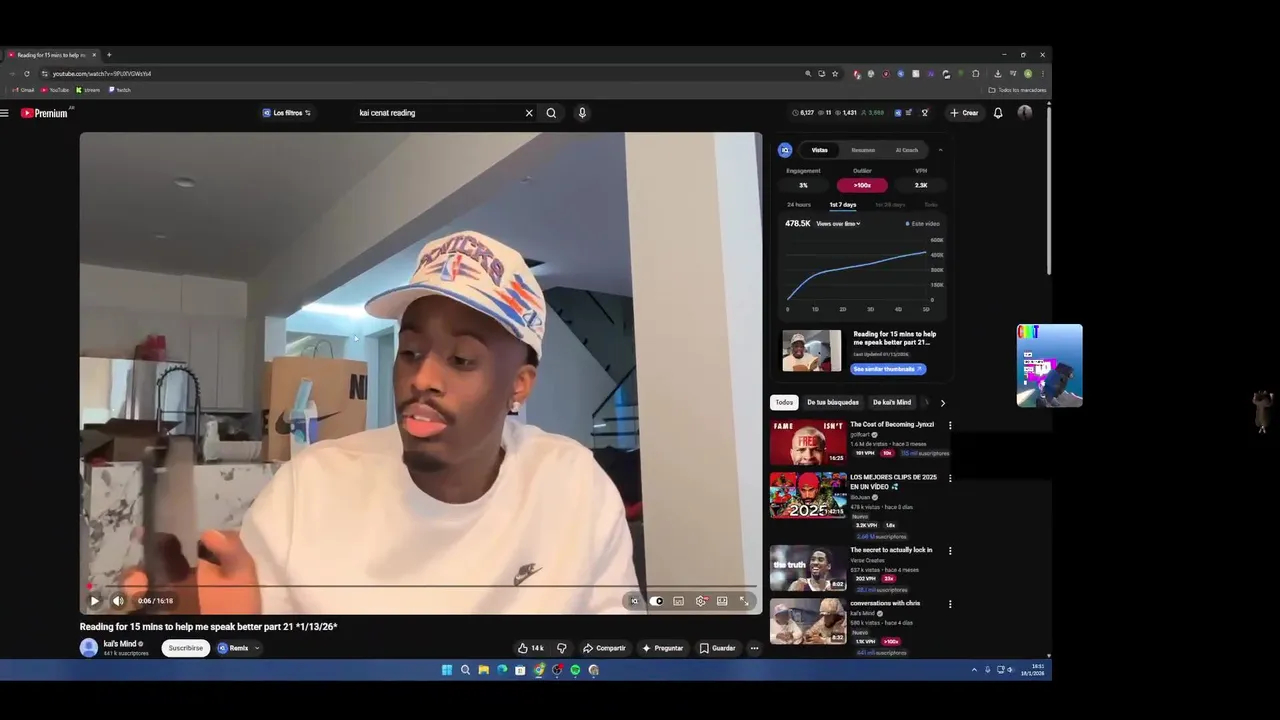
Task: Click the Crear button
Action: pyautogui.click(x=964, y=113)
